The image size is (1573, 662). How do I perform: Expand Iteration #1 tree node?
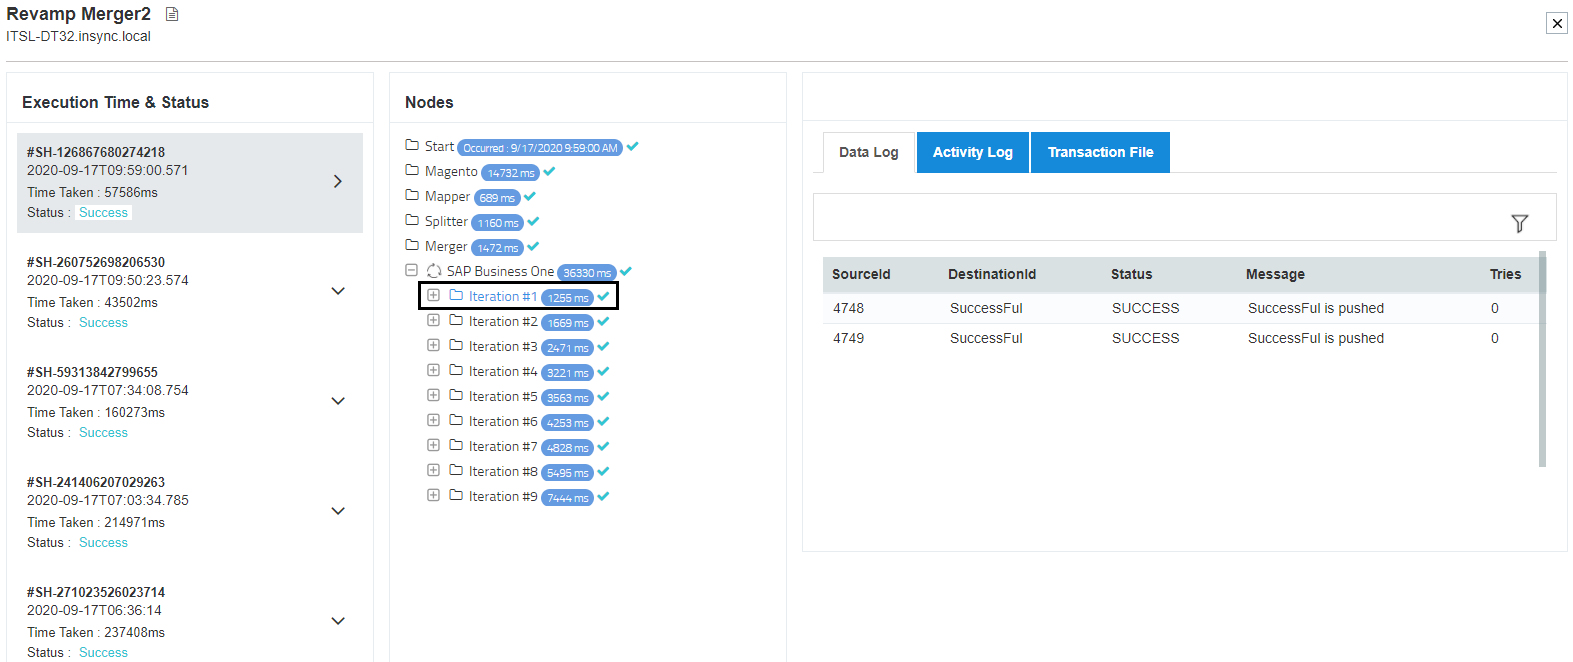point(433,295)
